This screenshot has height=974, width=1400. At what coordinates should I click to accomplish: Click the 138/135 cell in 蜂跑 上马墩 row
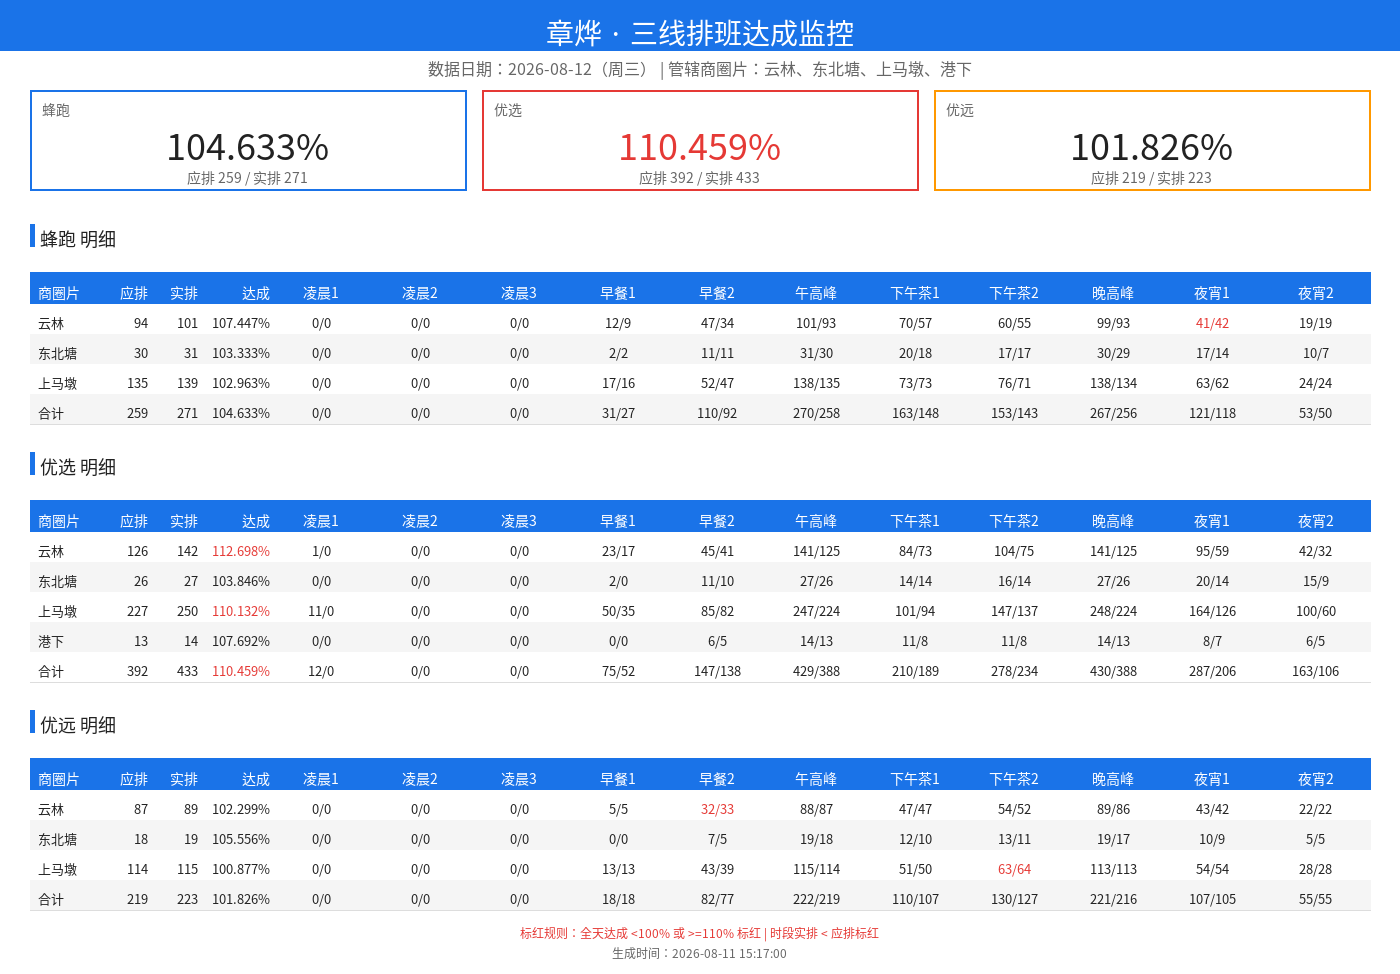tap(816, 383)
